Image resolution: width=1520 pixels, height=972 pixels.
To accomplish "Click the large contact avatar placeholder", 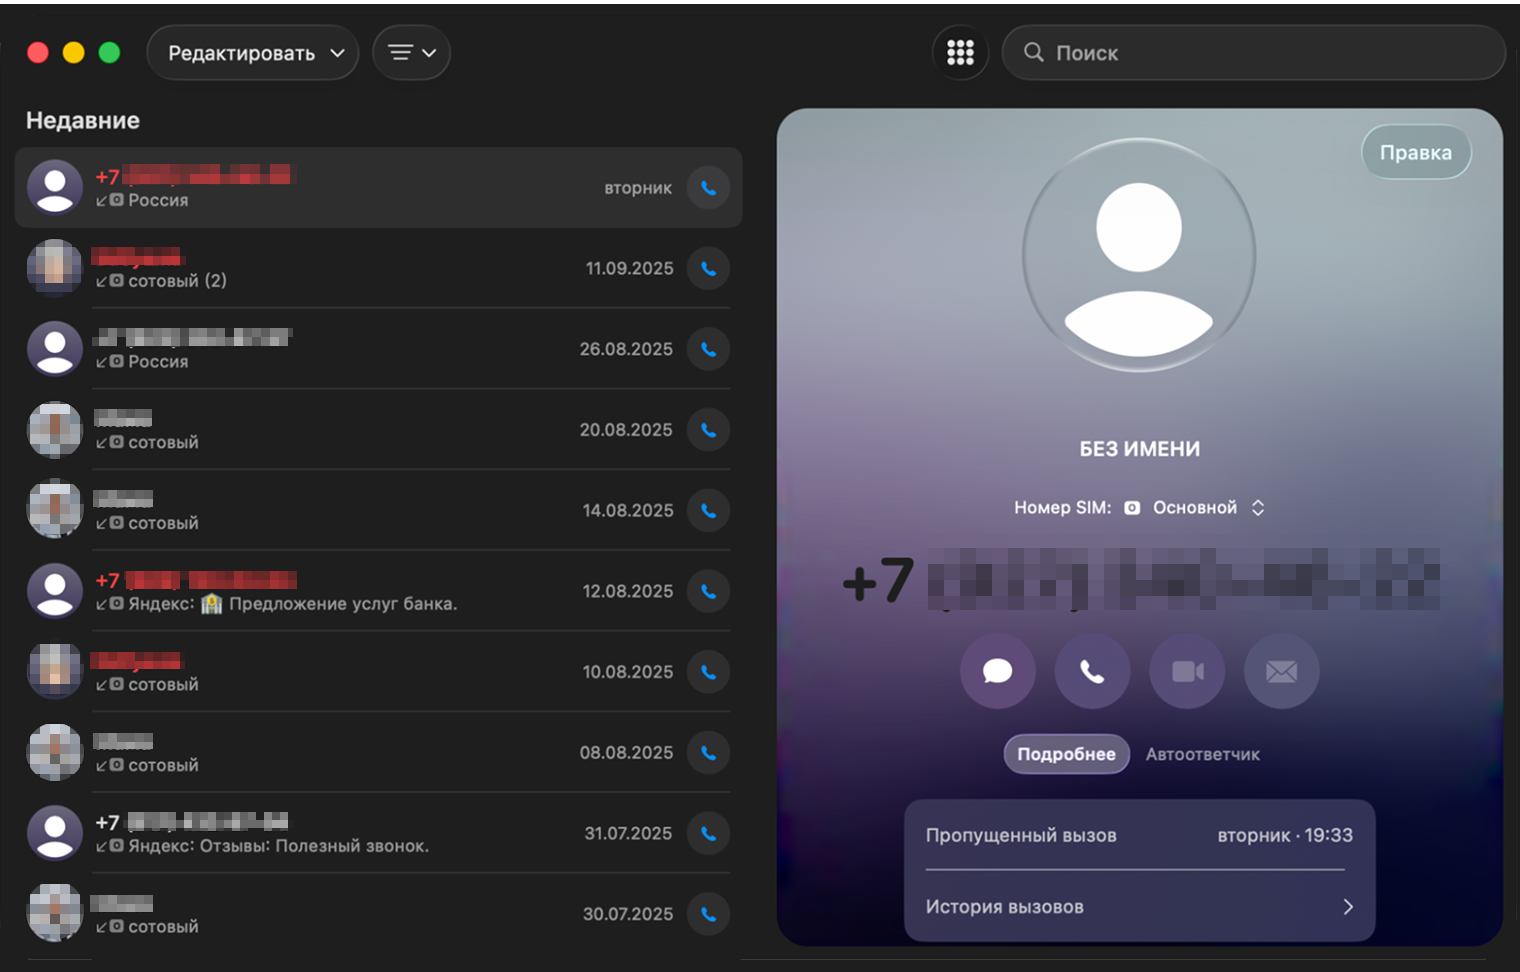I will click(1138, 256).
